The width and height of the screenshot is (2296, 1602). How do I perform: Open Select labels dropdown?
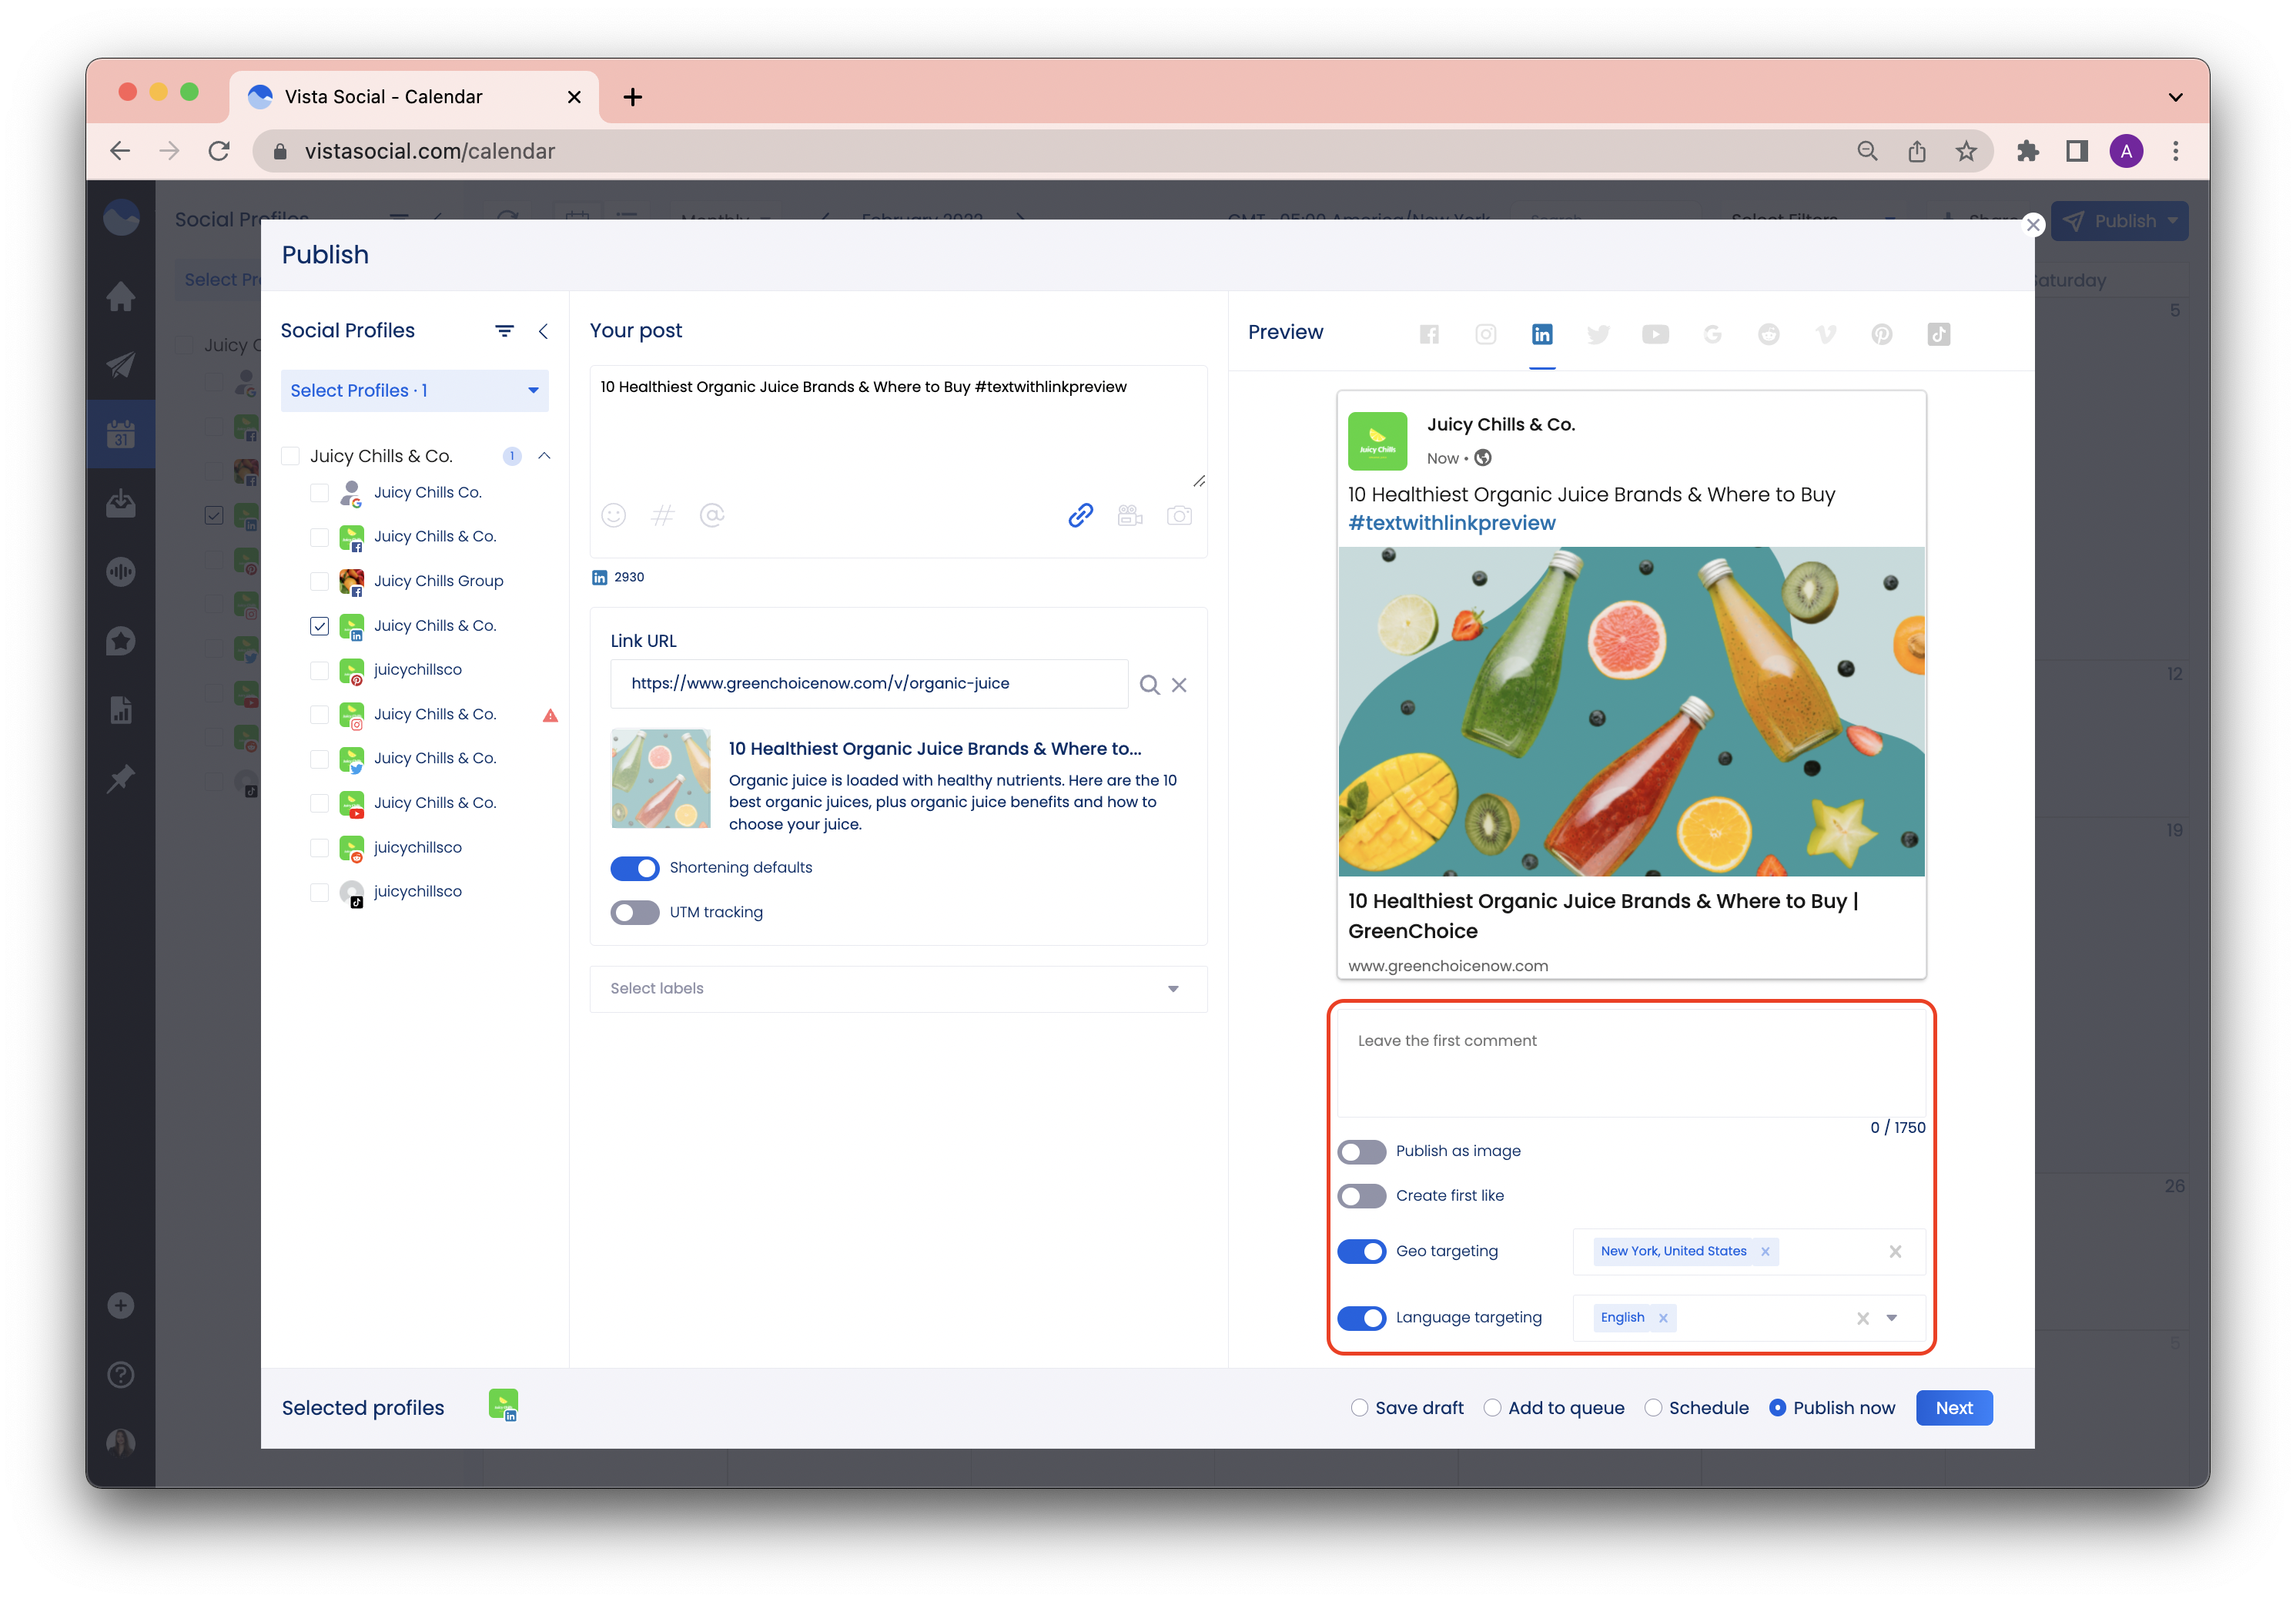pos(898,989)
